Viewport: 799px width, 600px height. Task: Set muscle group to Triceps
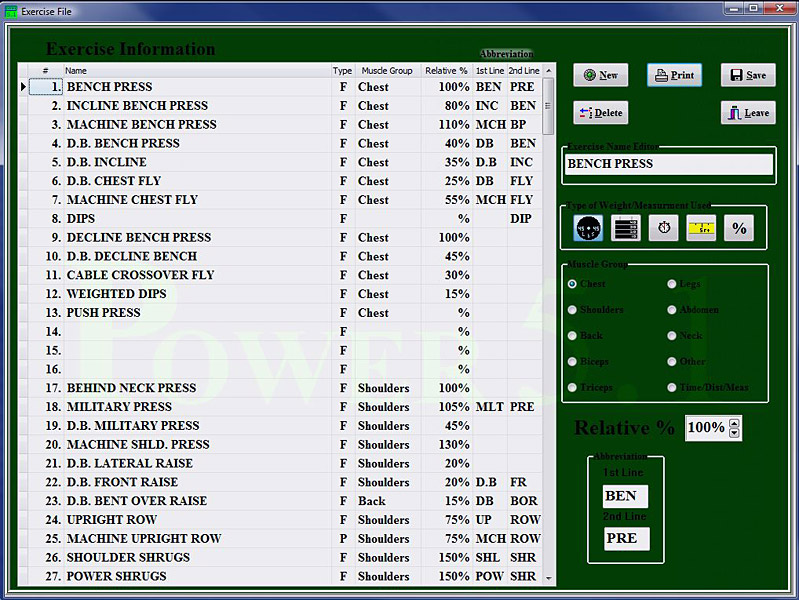pyautogui.click(x=572, y=388)
